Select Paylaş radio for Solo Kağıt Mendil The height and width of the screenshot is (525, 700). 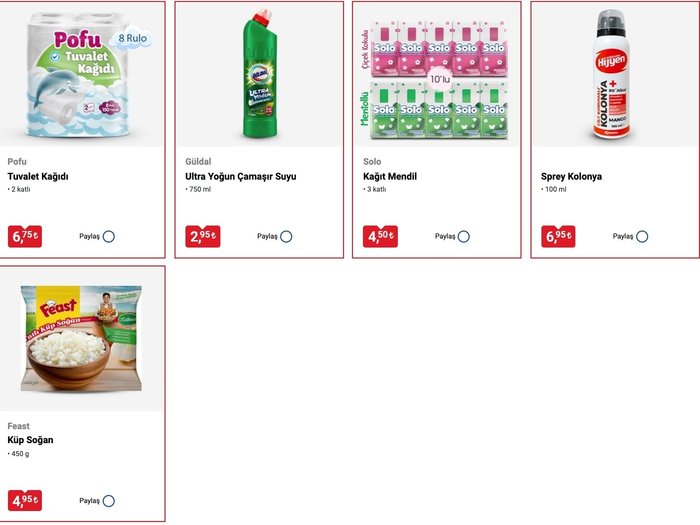464,237
